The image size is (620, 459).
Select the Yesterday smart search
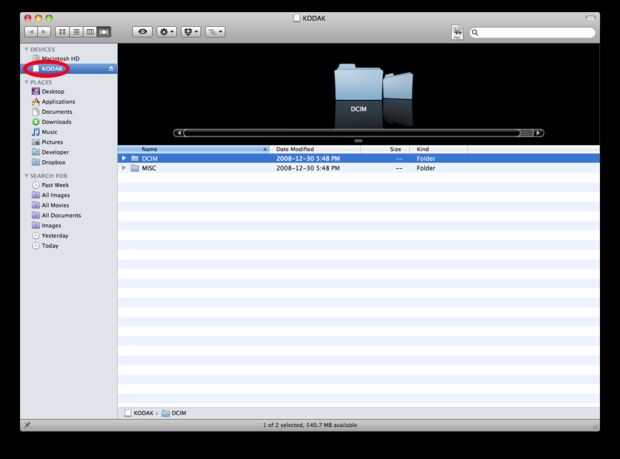click(x=50, y=236)
